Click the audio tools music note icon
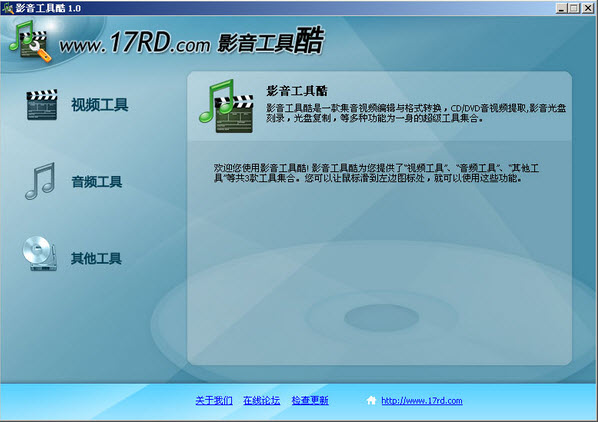Viewport: 598px width, 422px height. click(x=40, y=181)
